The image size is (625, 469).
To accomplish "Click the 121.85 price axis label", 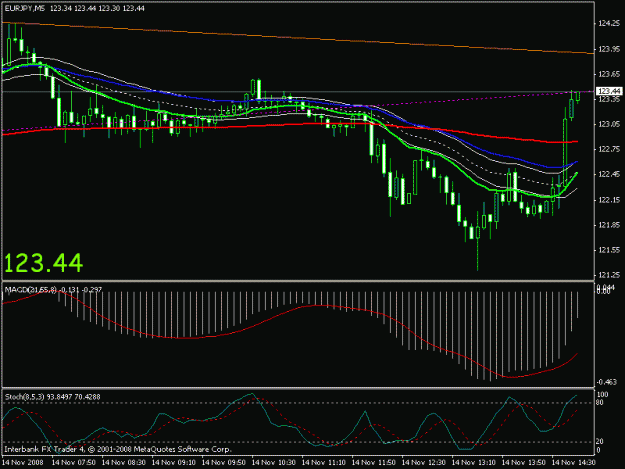I will tap(609, 225).
